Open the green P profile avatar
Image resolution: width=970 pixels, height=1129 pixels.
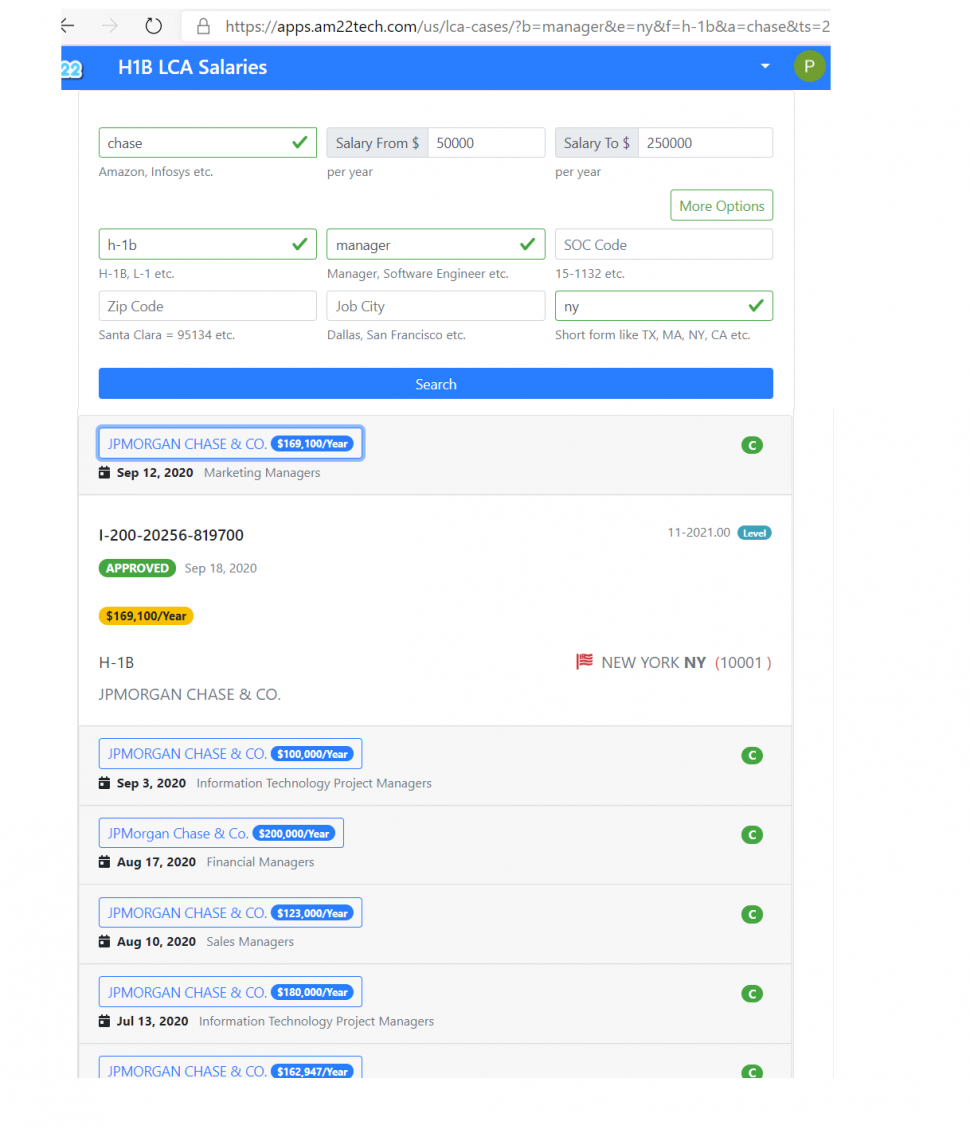(x=809, y=66)
